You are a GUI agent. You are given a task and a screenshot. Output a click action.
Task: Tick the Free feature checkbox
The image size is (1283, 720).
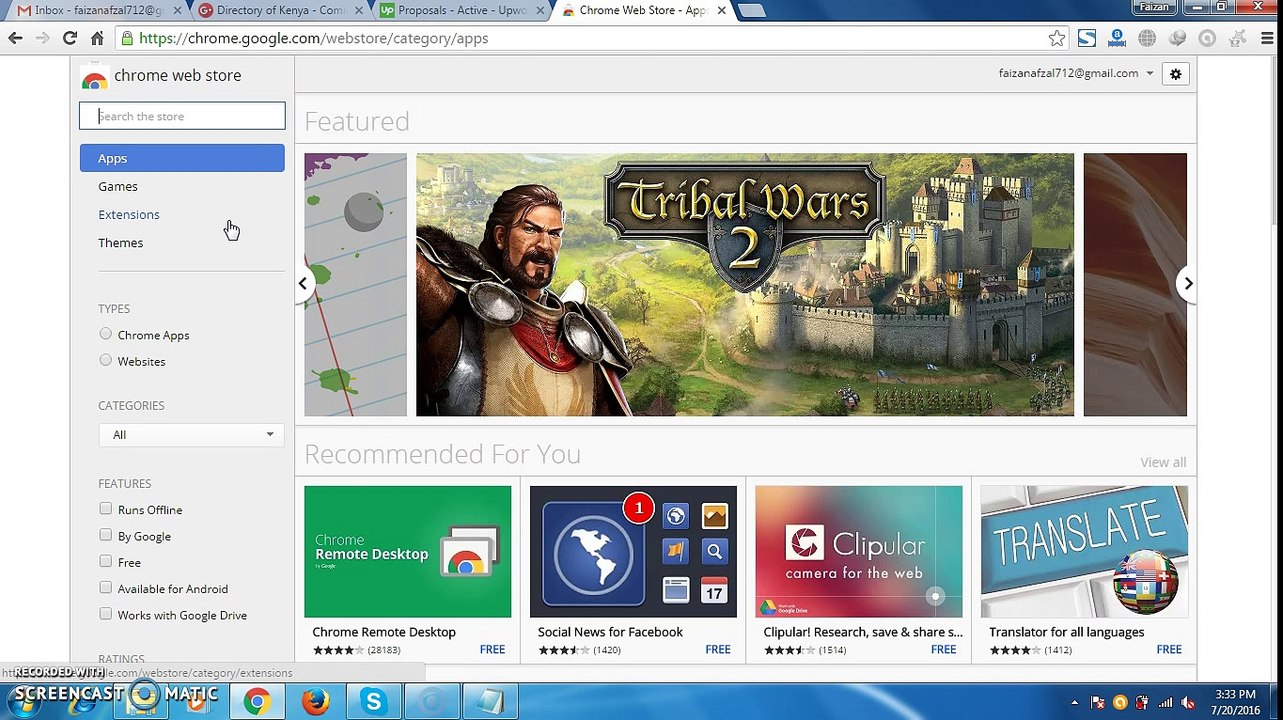(106, 561)
